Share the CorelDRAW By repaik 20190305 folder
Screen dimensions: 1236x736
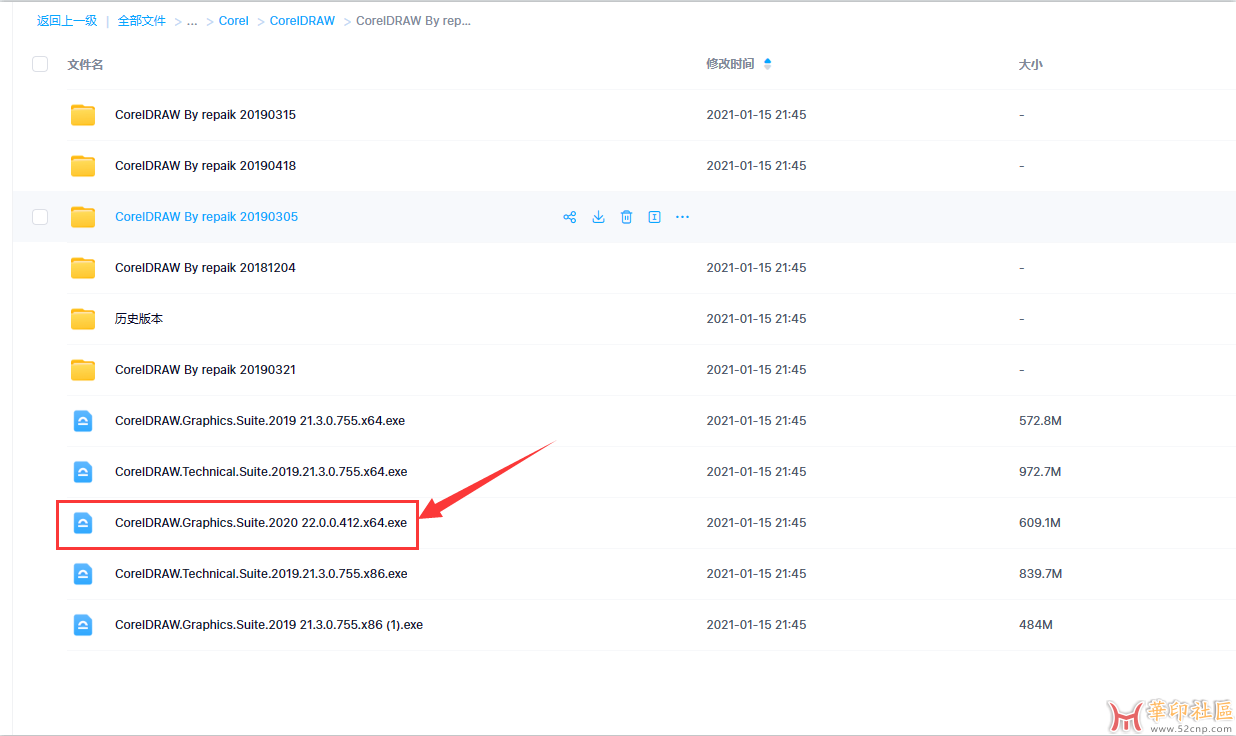pos(570,217)
